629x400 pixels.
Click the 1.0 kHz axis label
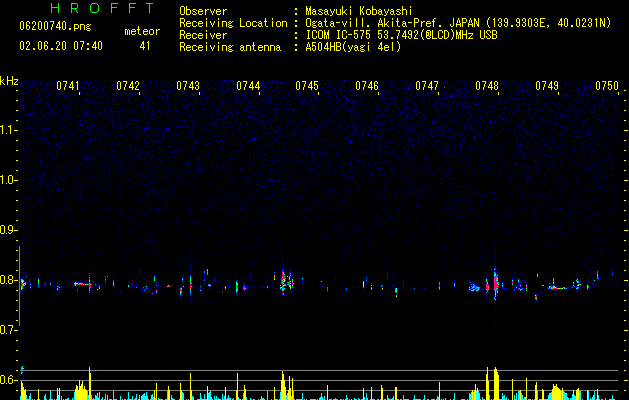coord(8,180)
